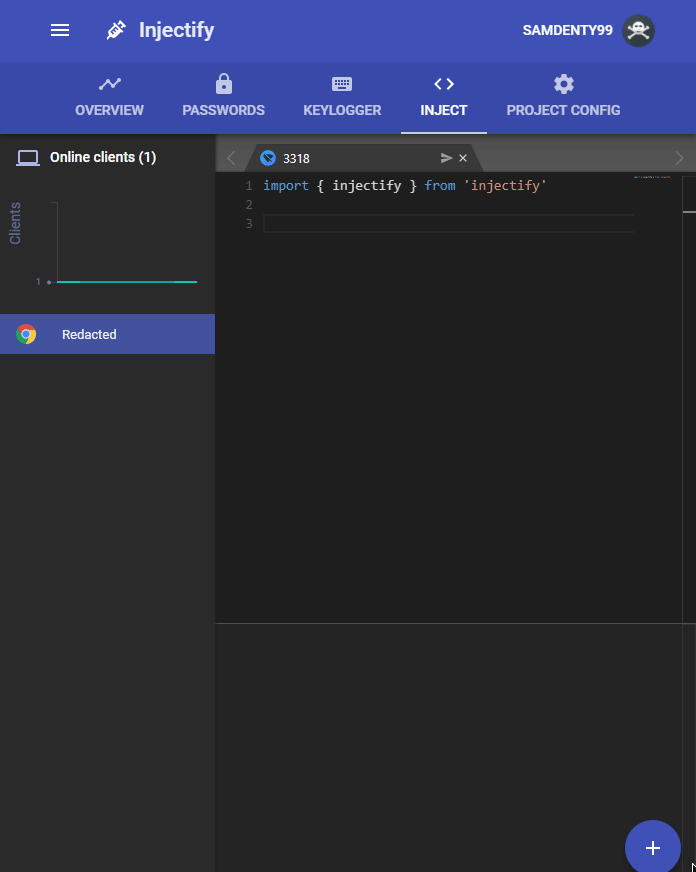Open the Project Config tab

coord(563,97)
